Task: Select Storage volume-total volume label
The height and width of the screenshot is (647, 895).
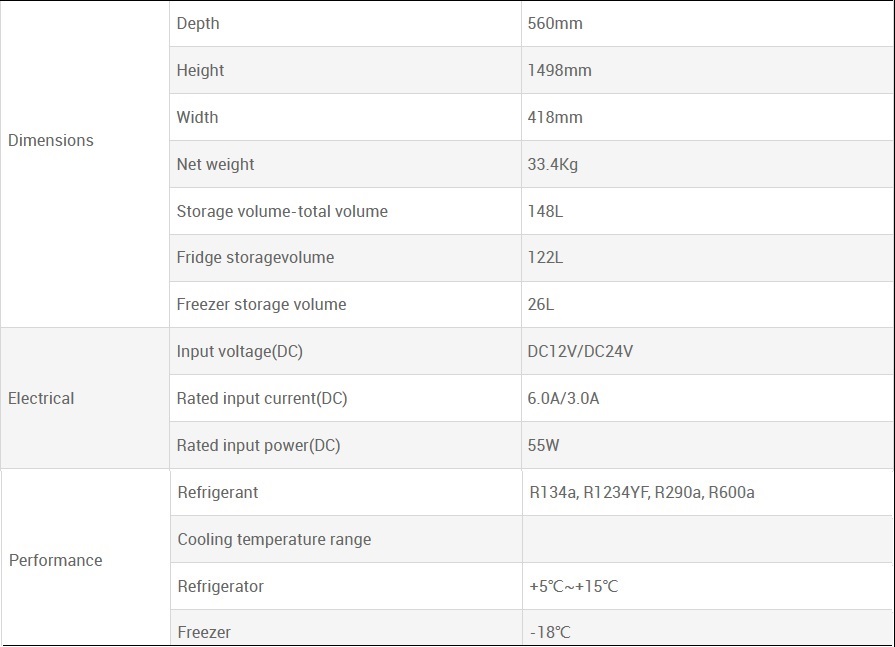Action: [282, 212]
